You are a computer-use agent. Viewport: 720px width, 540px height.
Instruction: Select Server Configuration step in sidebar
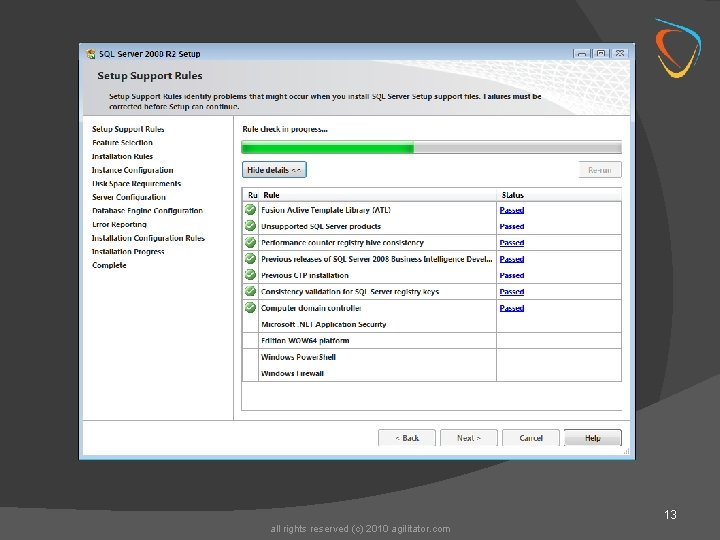(x=129, y=197)
